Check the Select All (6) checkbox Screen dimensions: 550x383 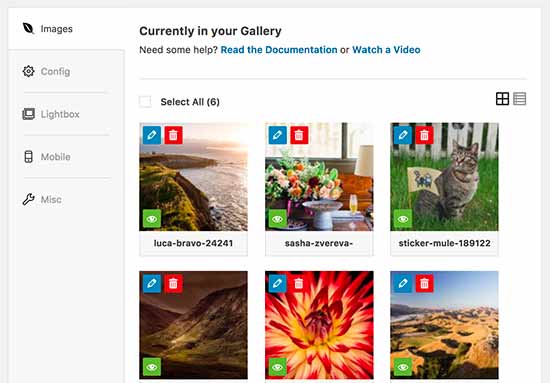tap(145, 102)
